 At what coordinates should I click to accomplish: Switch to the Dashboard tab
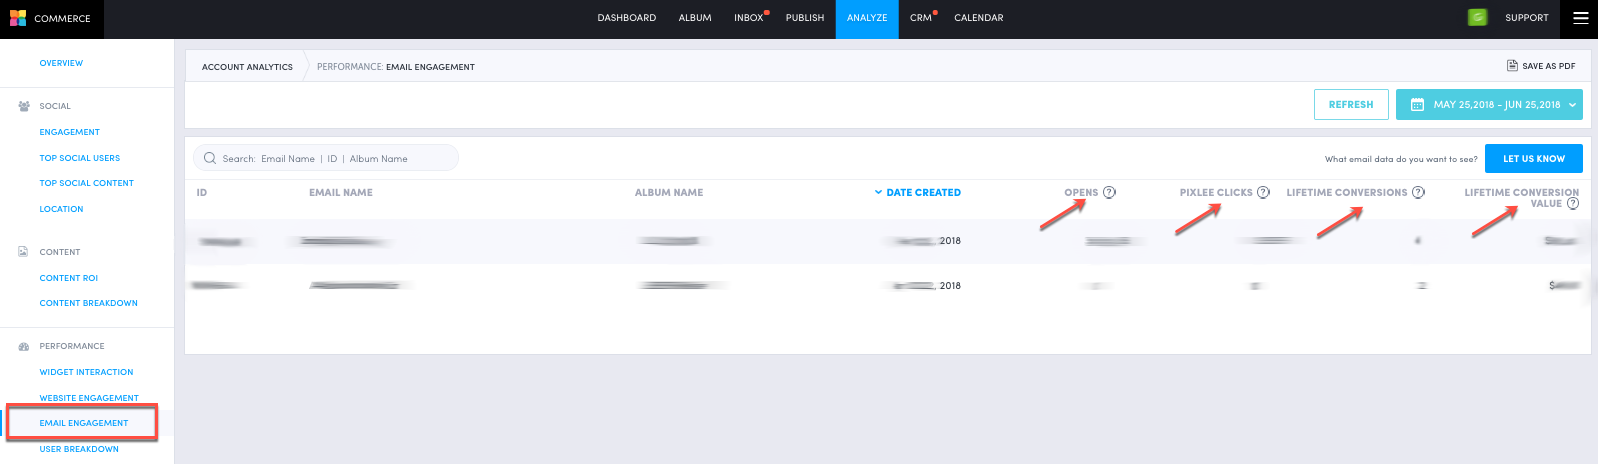tap(627, 18)
